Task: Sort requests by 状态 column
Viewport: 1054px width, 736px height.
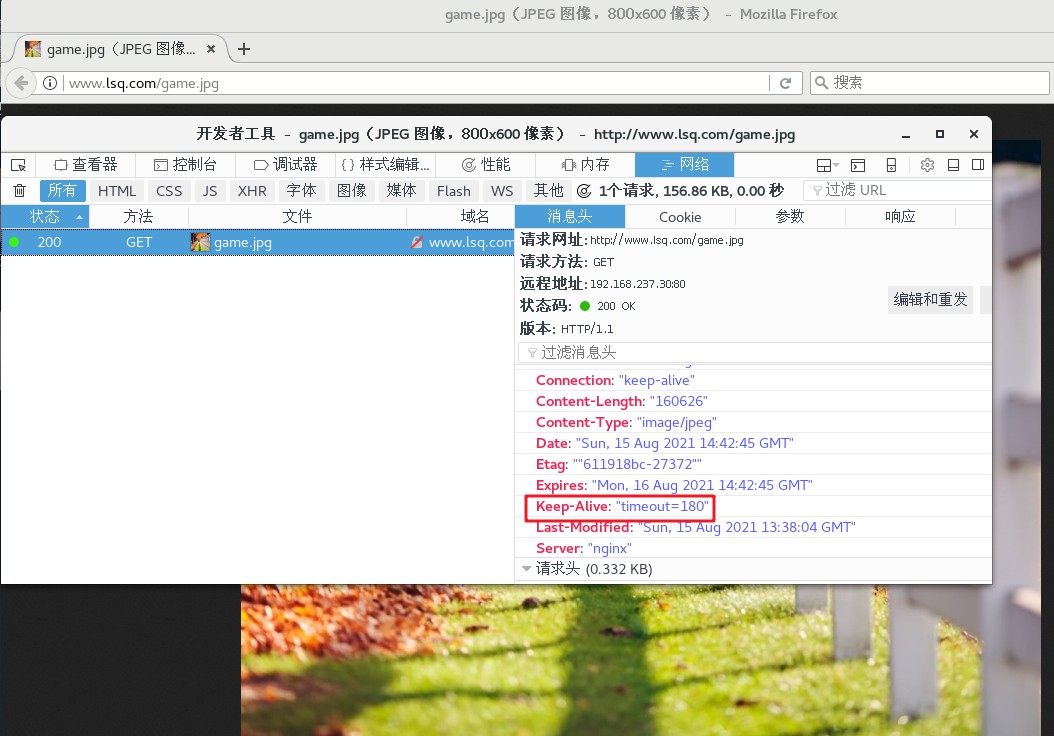Action: [x=45, y=216]
